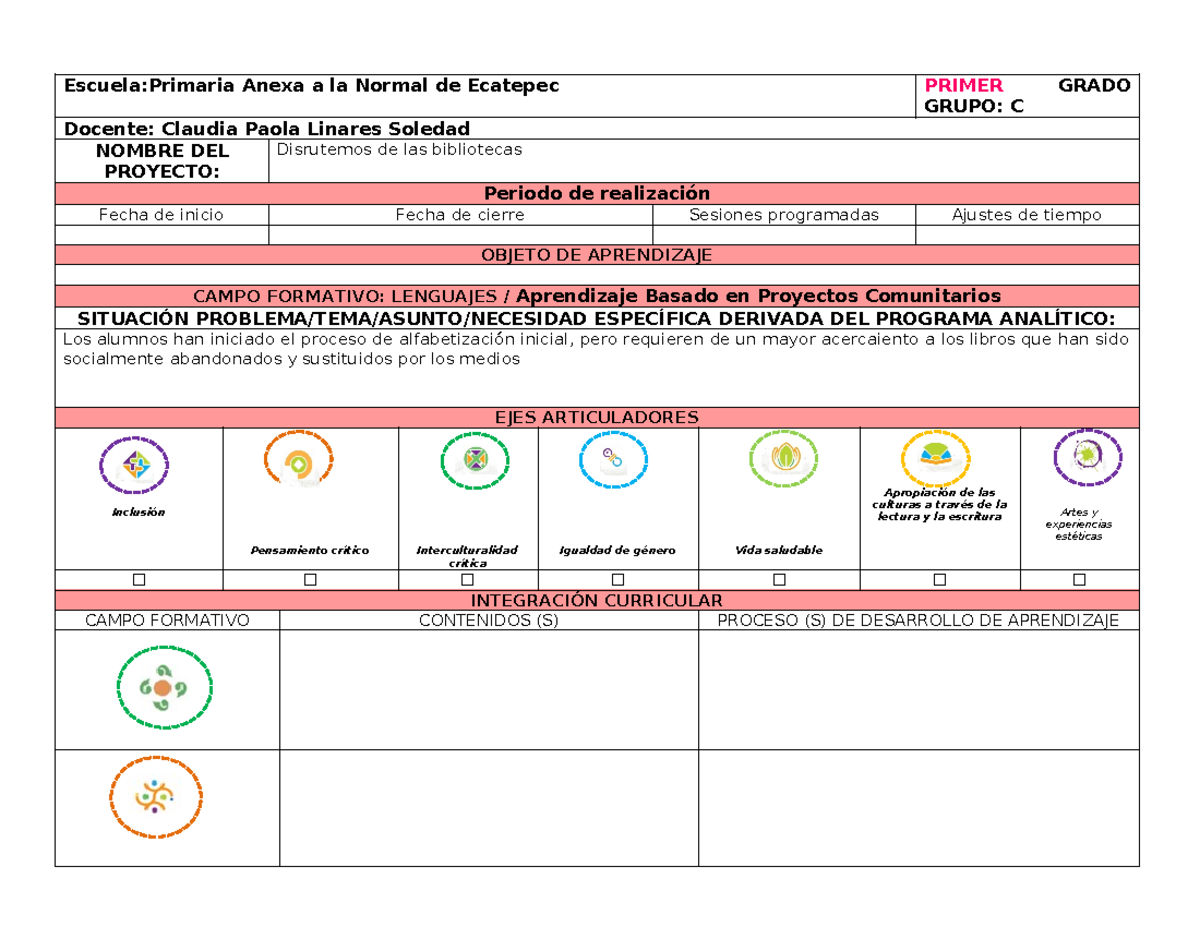
Task: Click the 'GRADO' word at top right
Action: 1095,85
